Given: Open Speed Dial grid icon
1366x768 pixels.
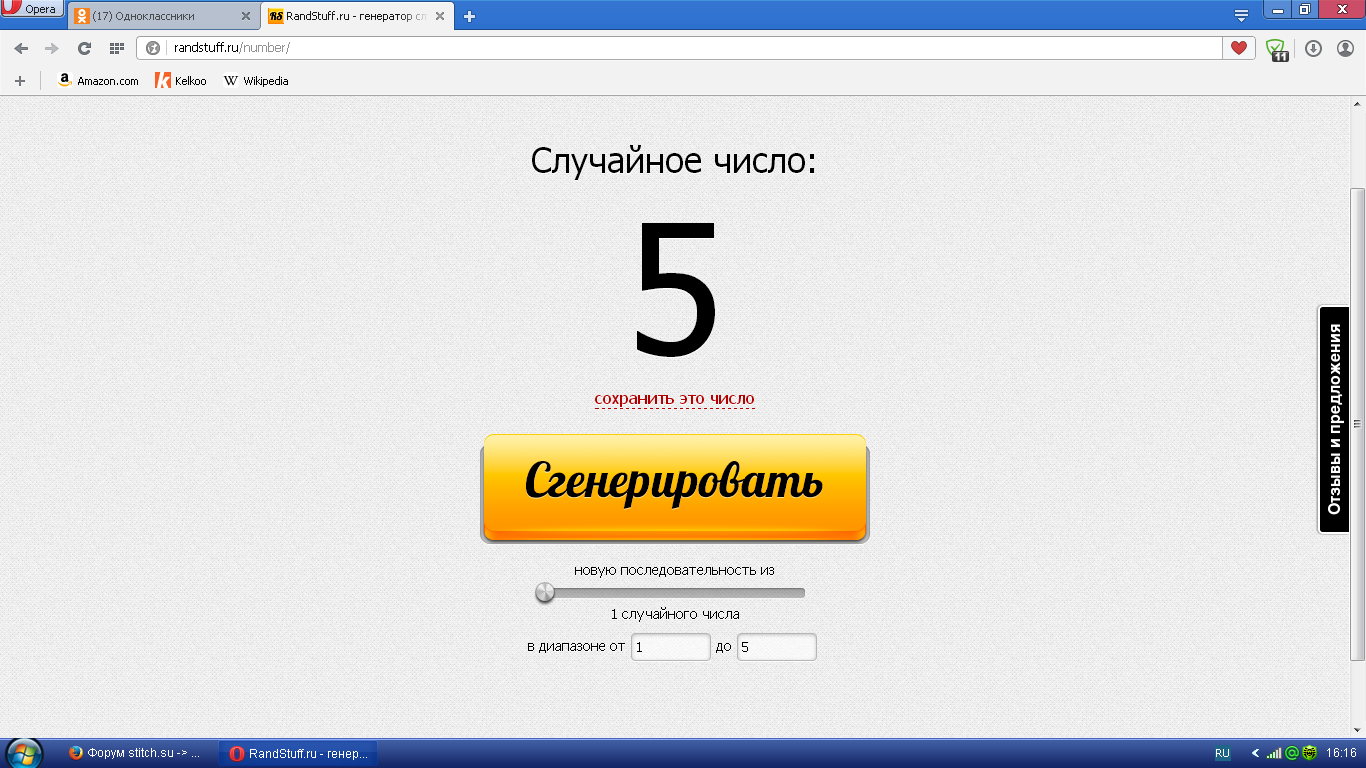Looking at the screenshot, I should 116,48.
